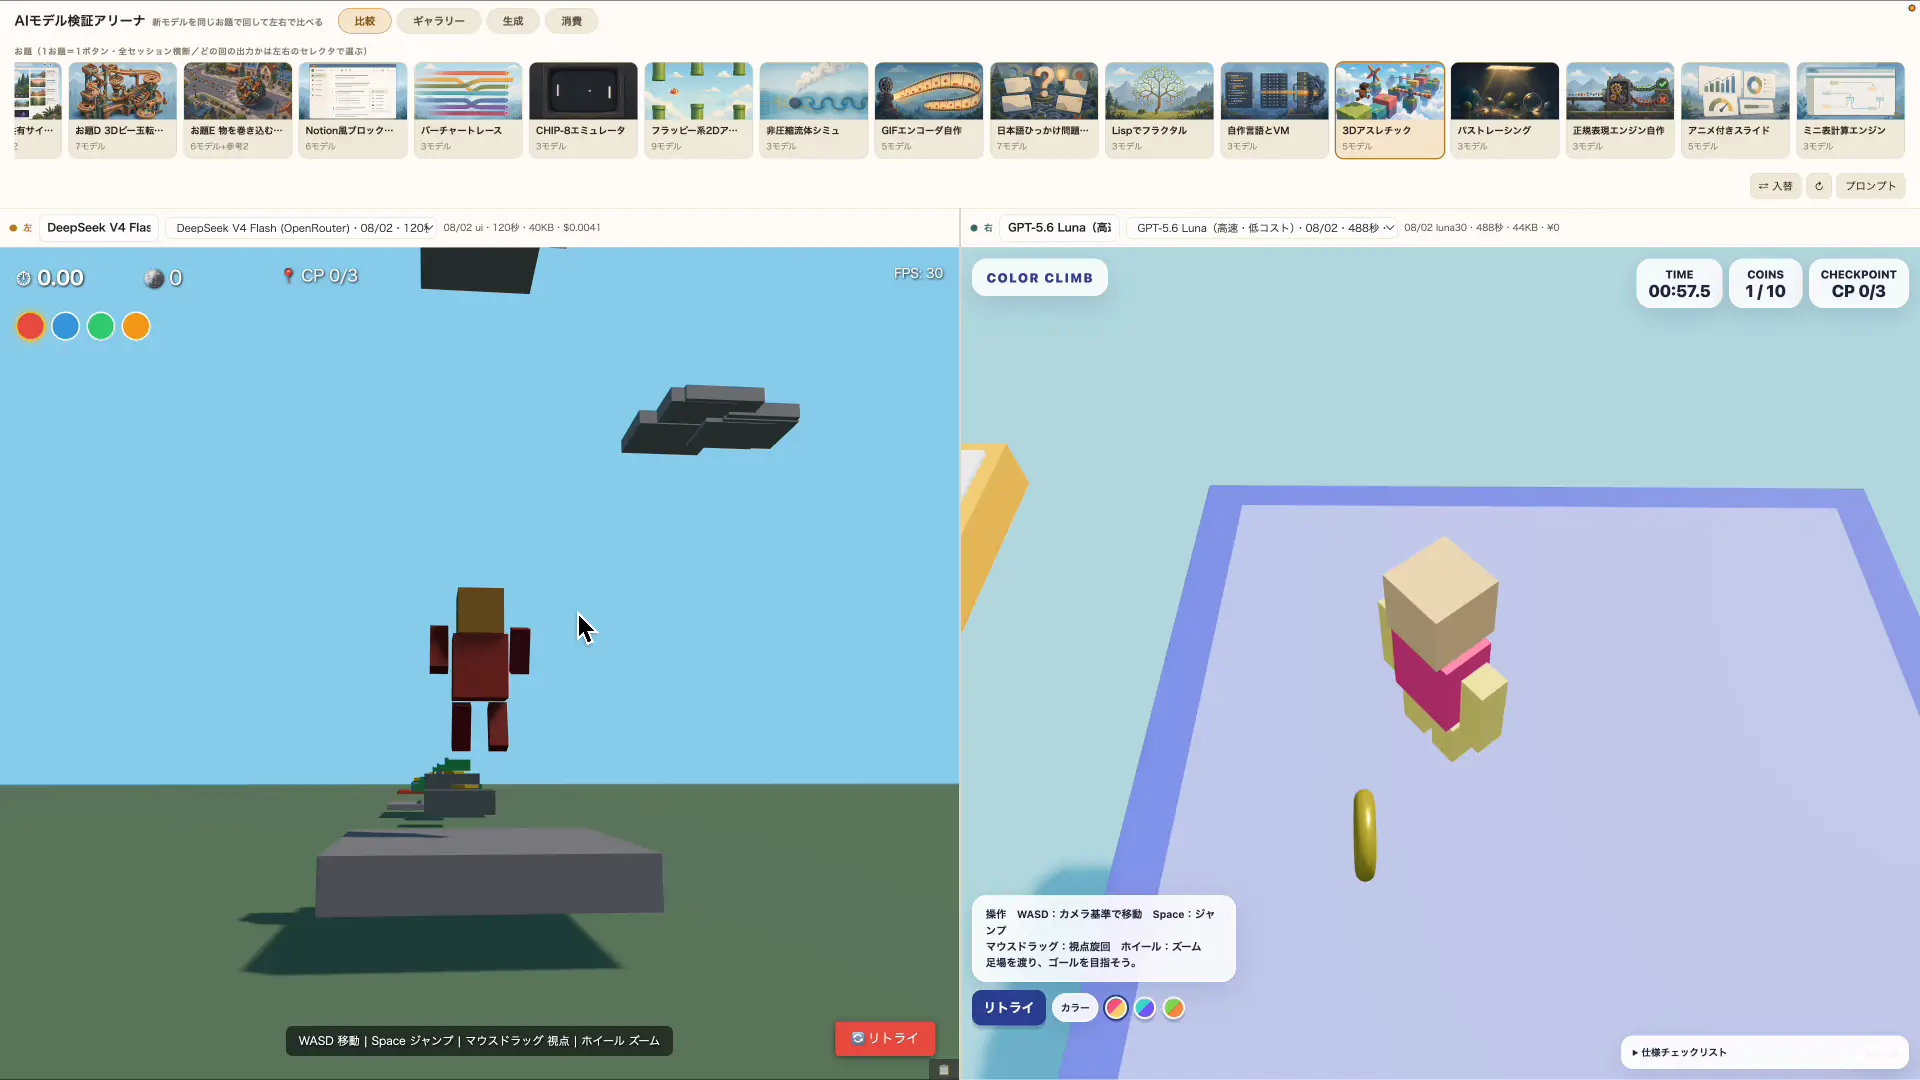This screenshot has height=1080, width=1920.
Task: Select the 3Dアスレチック task card
Action: pos(1390,110)
